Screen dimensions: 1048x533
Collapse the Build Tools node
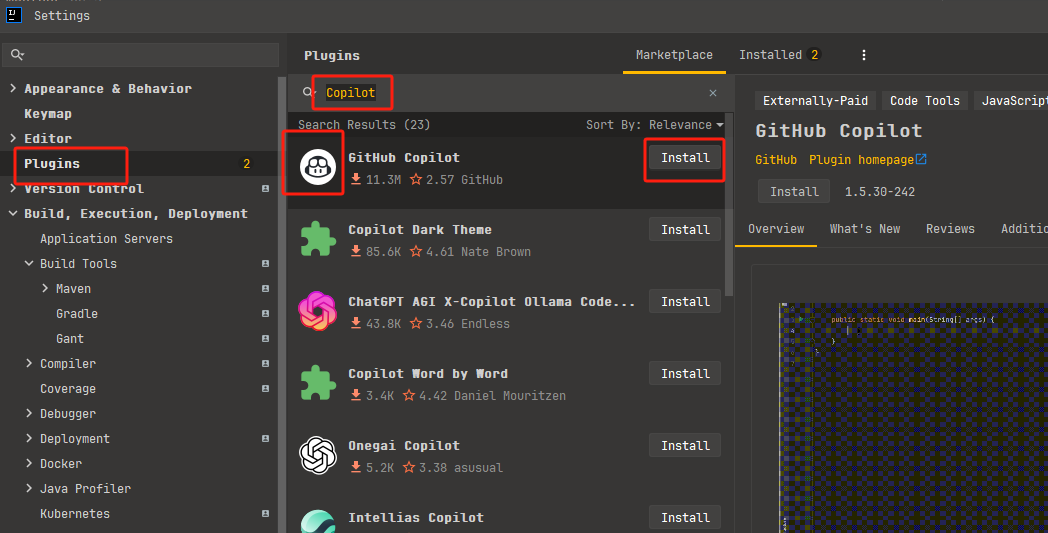[29, 263]
